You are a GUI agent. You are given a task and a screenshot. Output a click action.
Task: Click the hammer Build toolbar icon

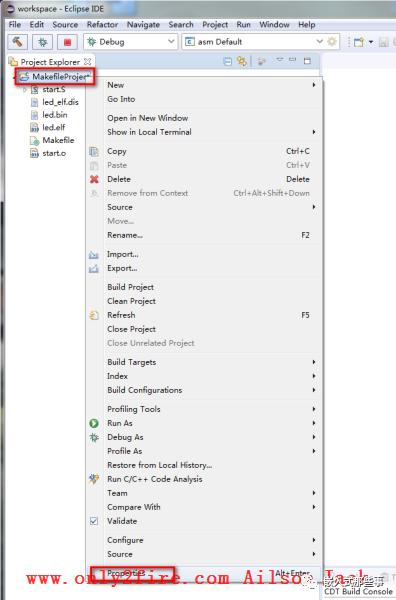pyautogui.click(x=17, y=42)
